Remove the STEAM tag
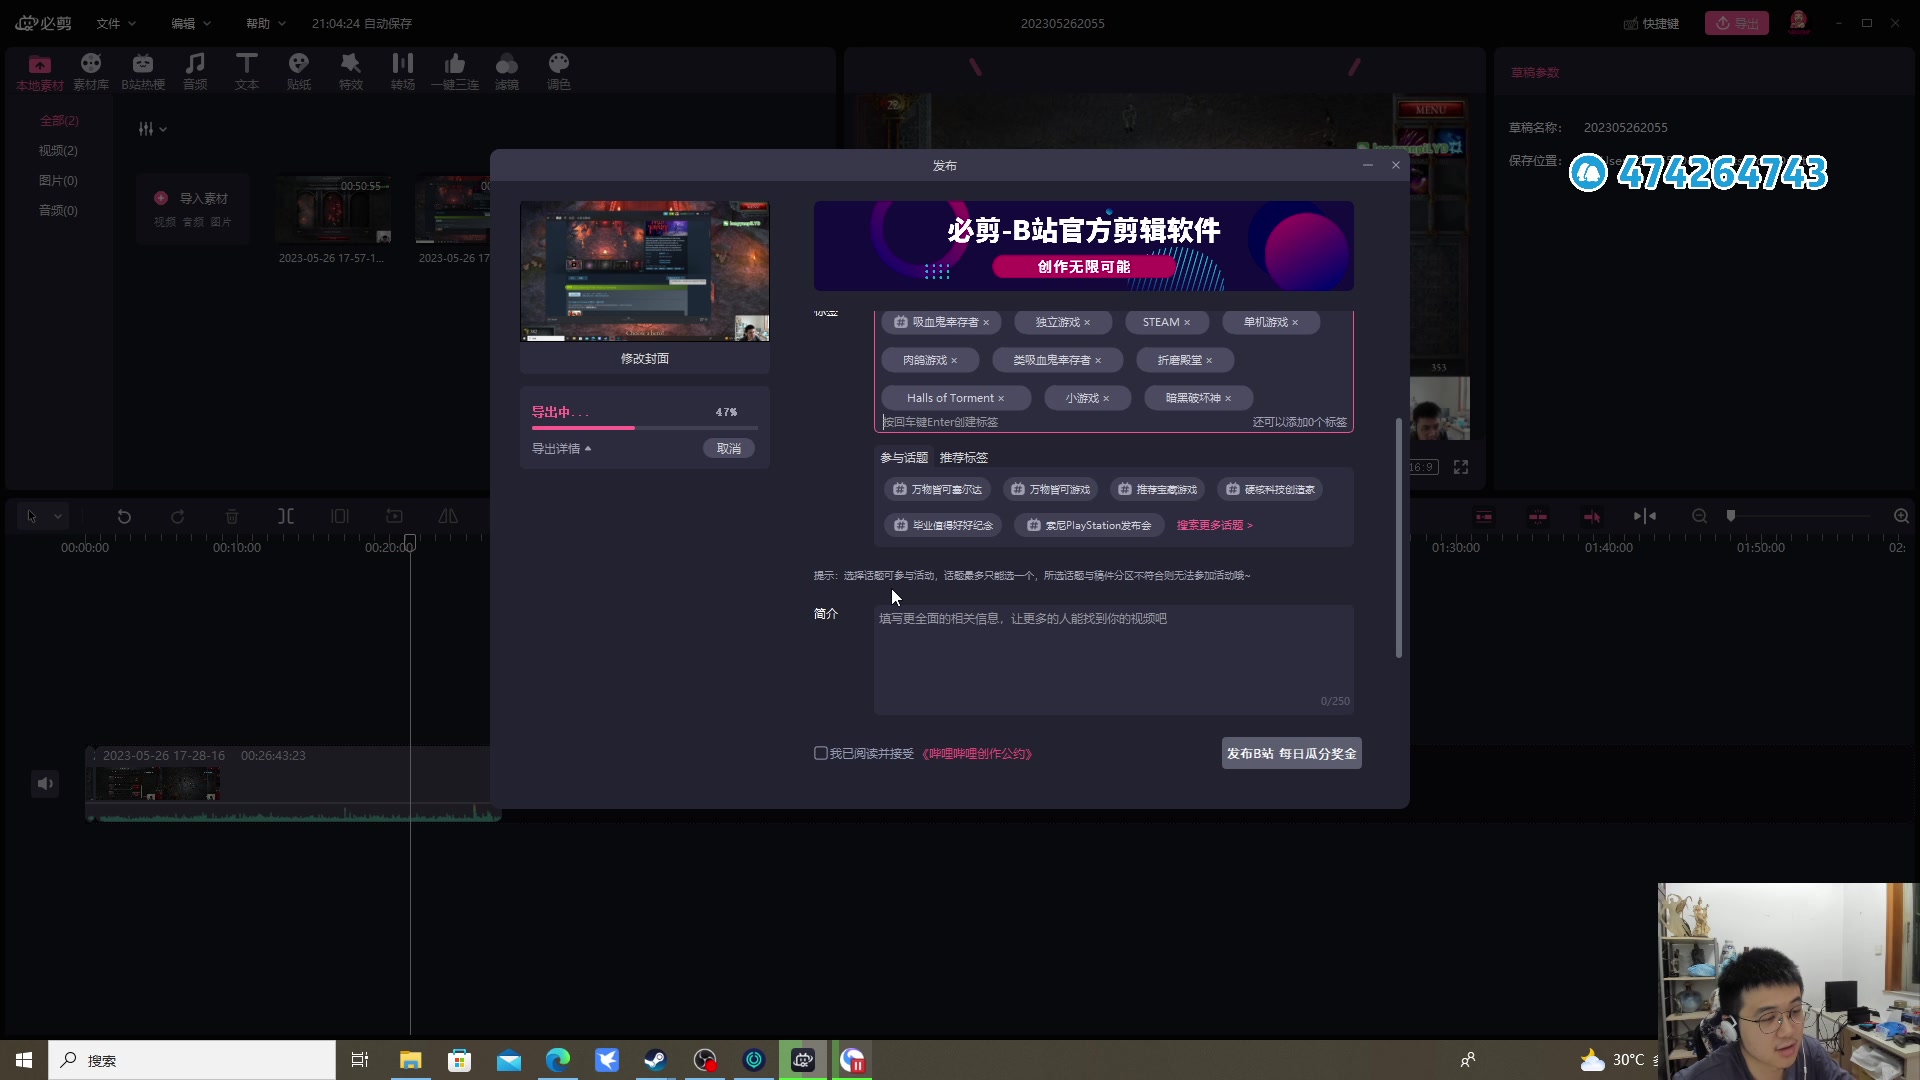 1187,322
